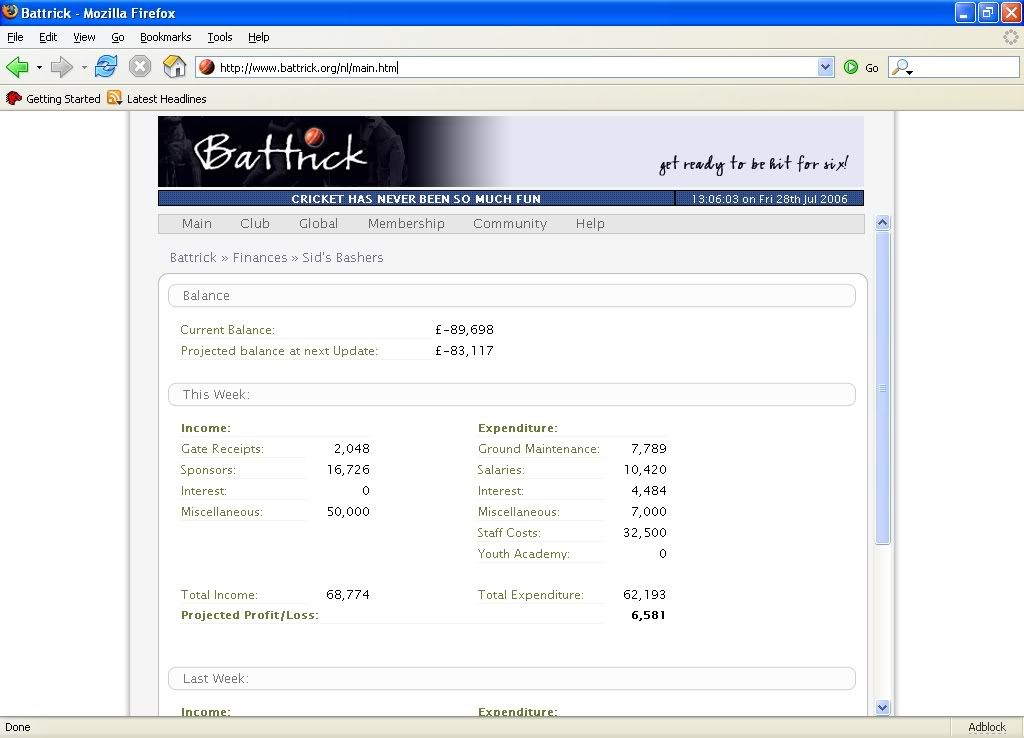Click the Back navigation arrow
Image resolution: width=1024 pixels, height=738 pixels.
coord(17,67)
